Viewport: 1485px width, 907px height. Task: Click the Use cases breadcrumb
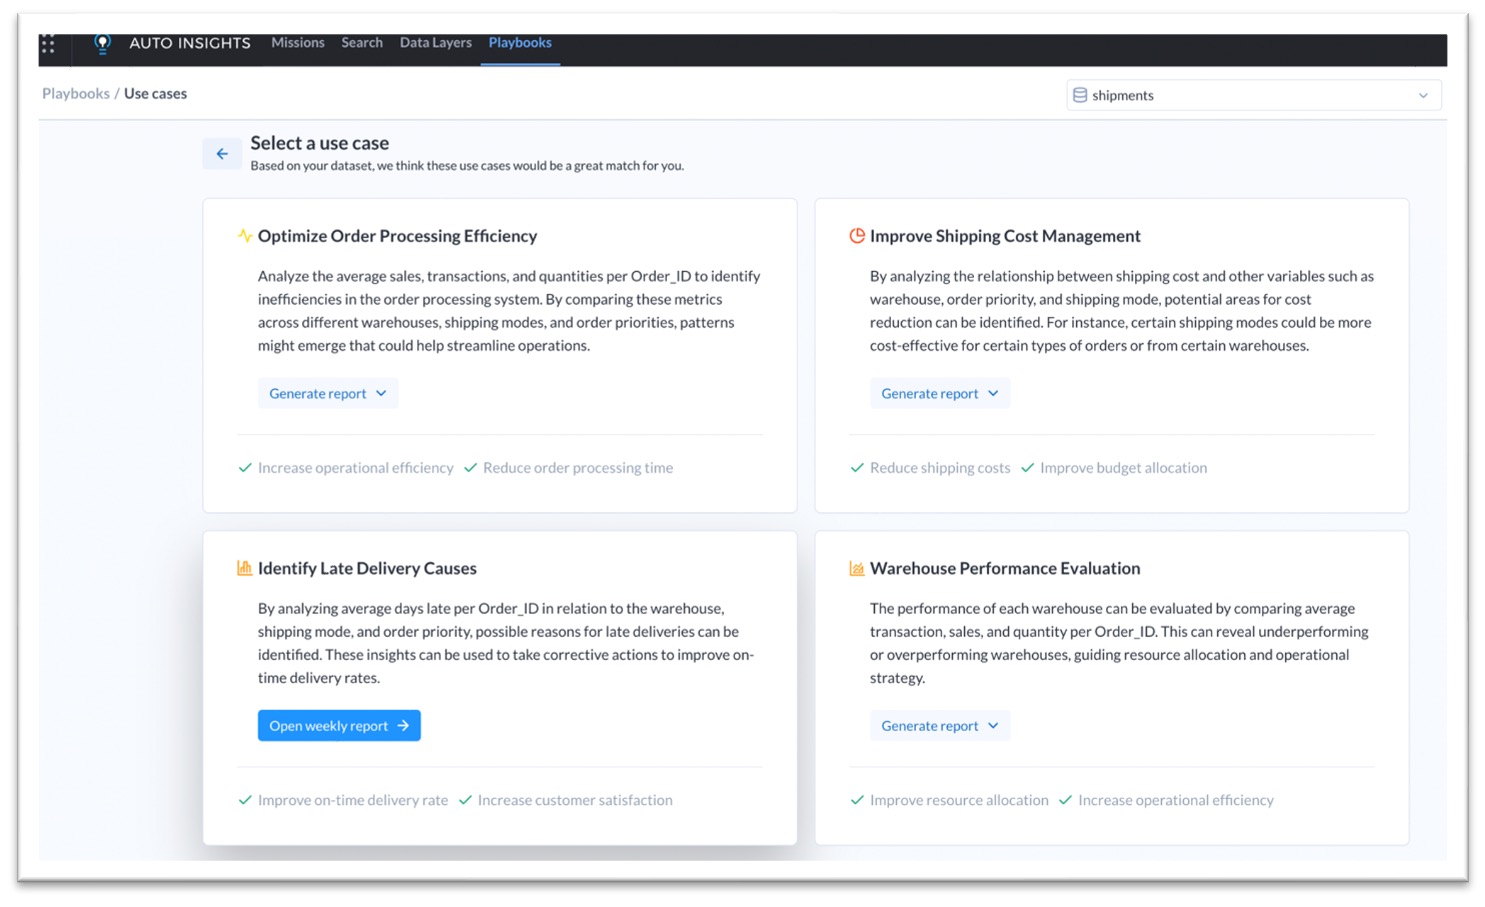(x=155, y=93)
